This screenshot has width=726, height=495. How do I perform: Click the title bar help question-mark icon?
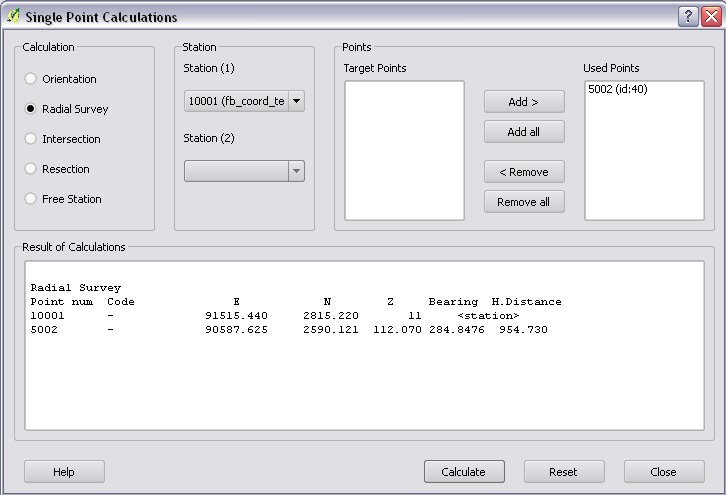point(687,16)
